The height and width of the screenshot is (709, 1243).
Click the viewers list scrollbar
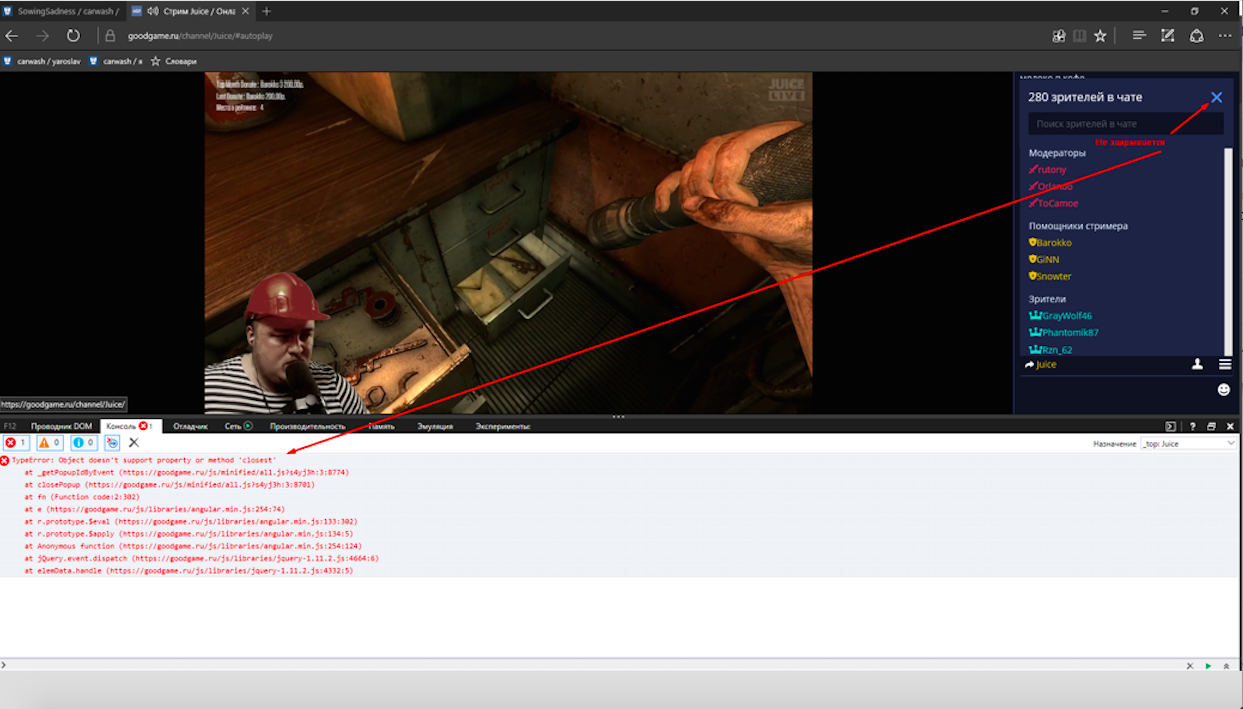point(1229,250)
